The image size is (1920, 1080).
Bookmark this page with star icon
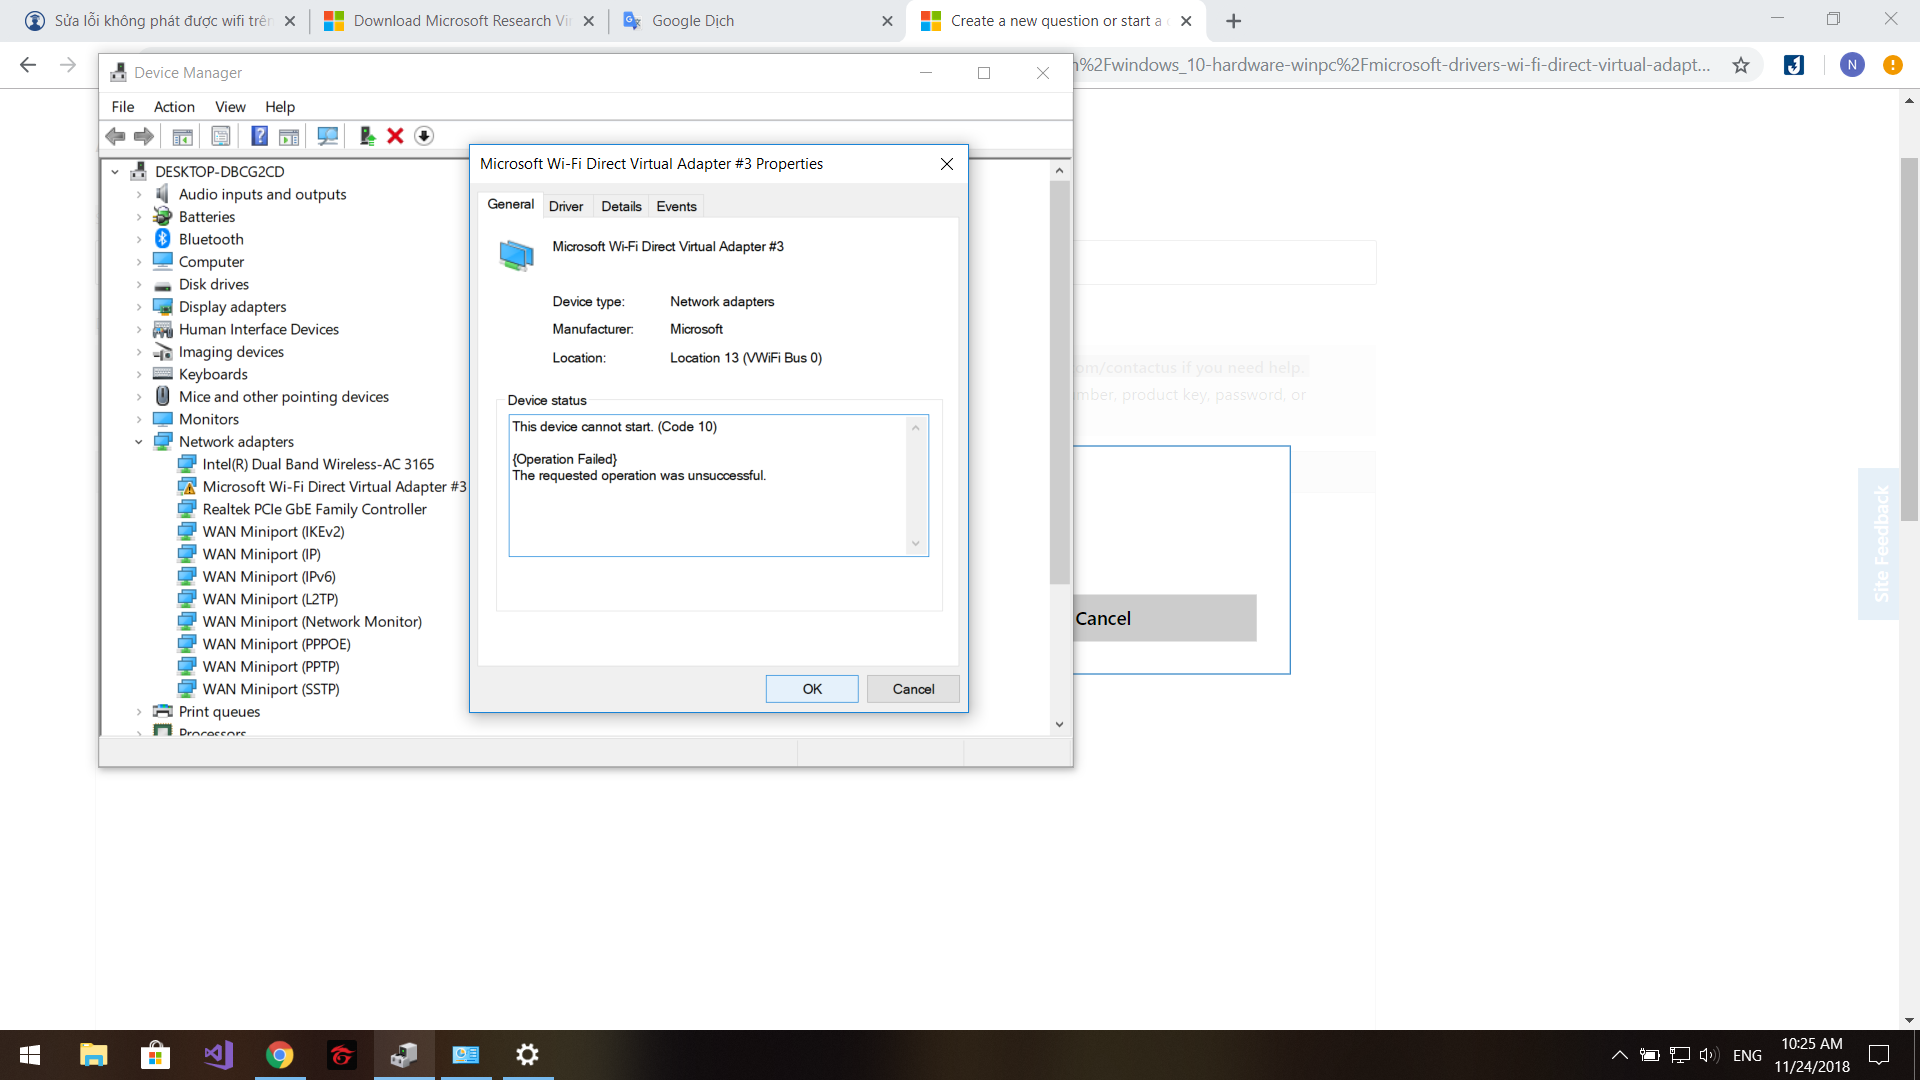tap(1741, 65)
